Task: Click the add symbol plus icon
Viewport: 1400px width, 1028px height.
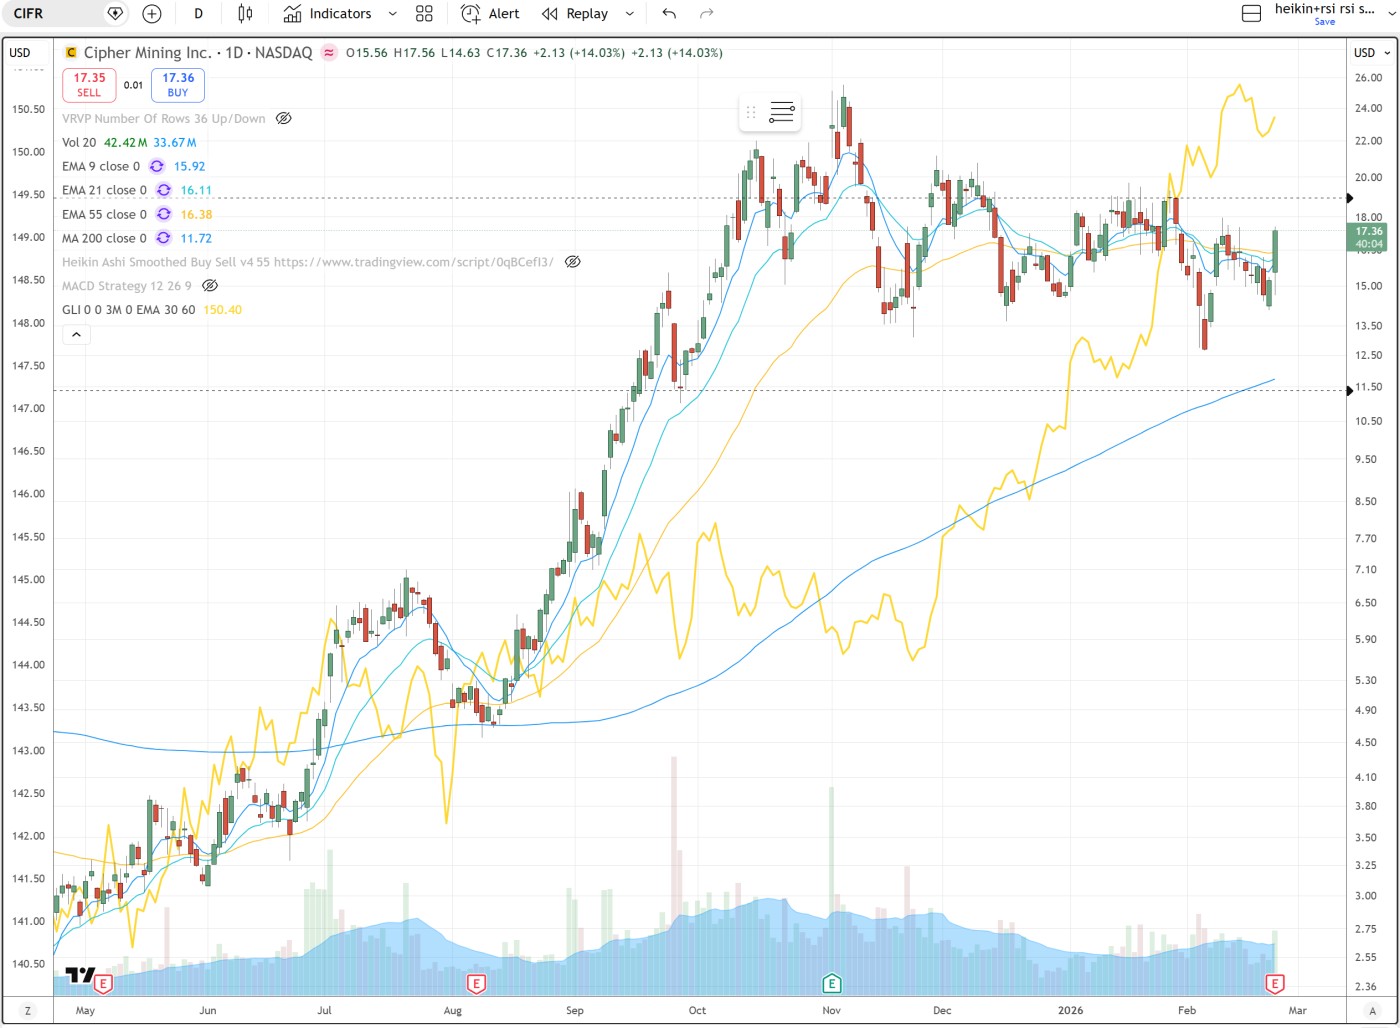Action: 152,14
